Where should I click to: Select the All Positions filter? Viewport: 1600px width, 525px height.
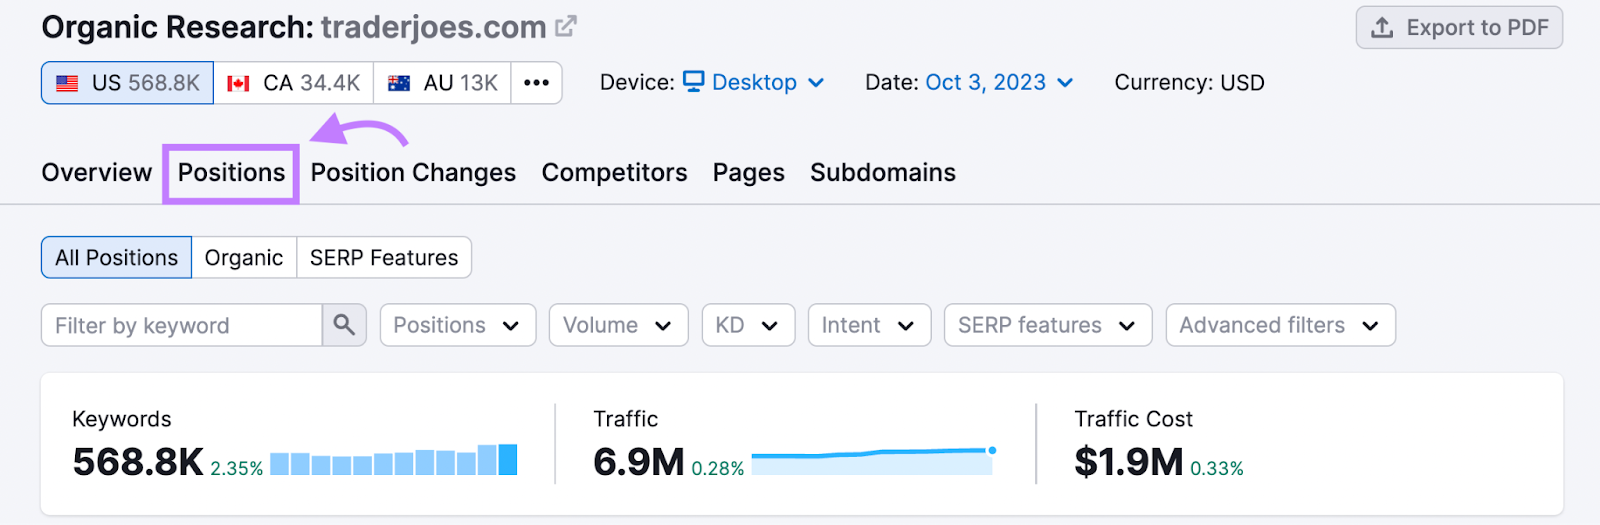pos(116,258)
